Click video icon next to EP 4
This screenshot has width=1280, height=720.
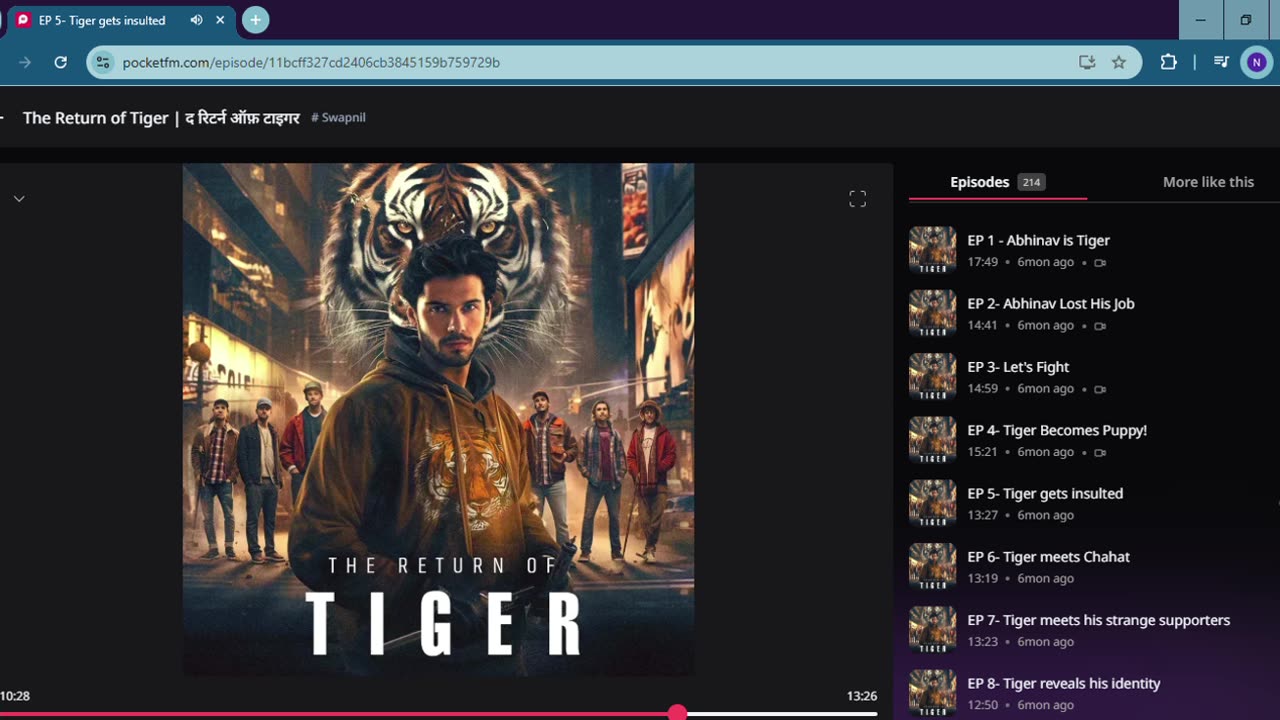pos(1100,452)
